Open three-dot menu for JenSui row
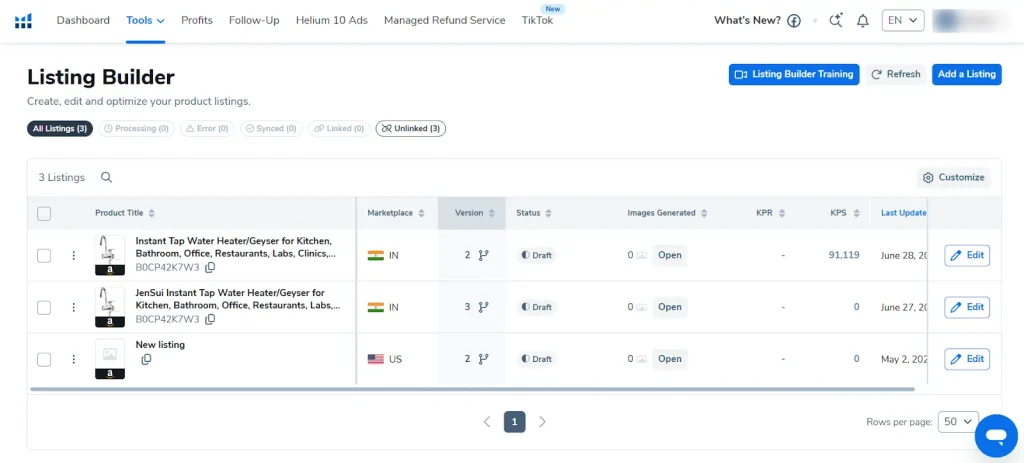 [74, 307]
